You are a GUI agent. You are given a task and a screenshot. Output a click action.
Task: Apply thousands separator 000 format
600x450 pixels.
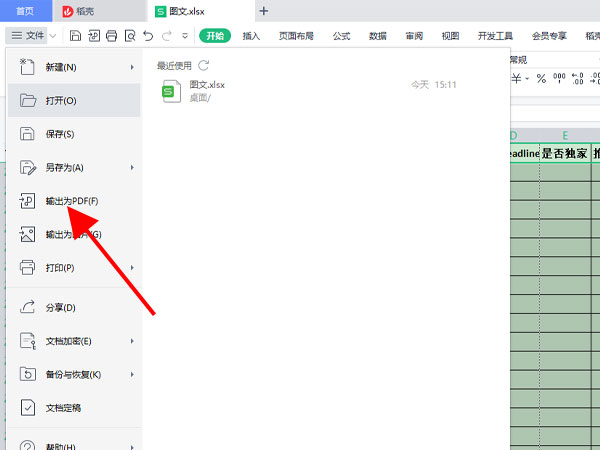tap(559, 78)
